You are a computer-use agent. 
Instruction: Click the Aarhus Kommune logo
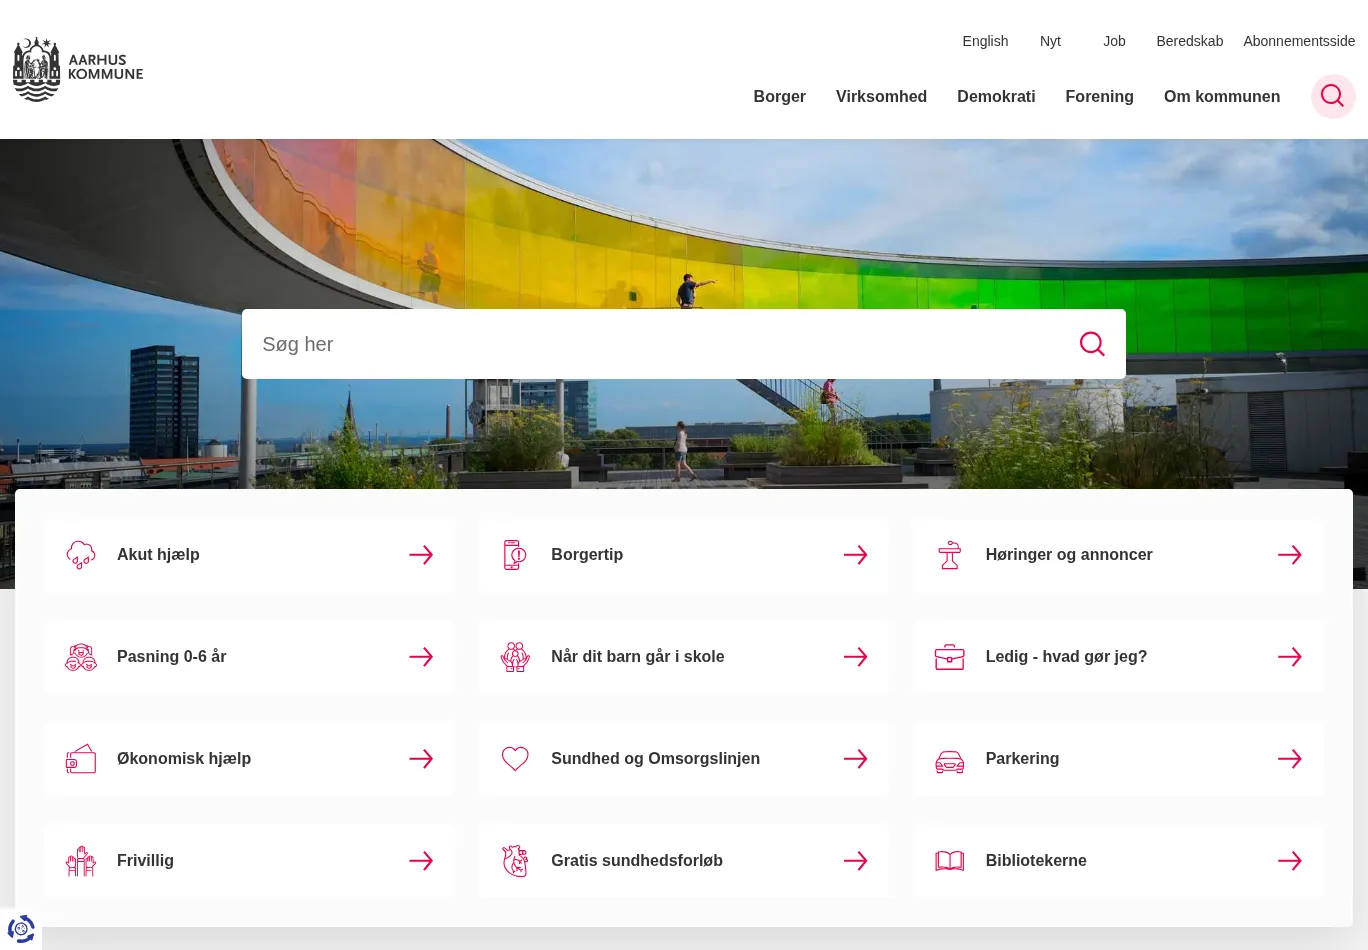(78, 70)
